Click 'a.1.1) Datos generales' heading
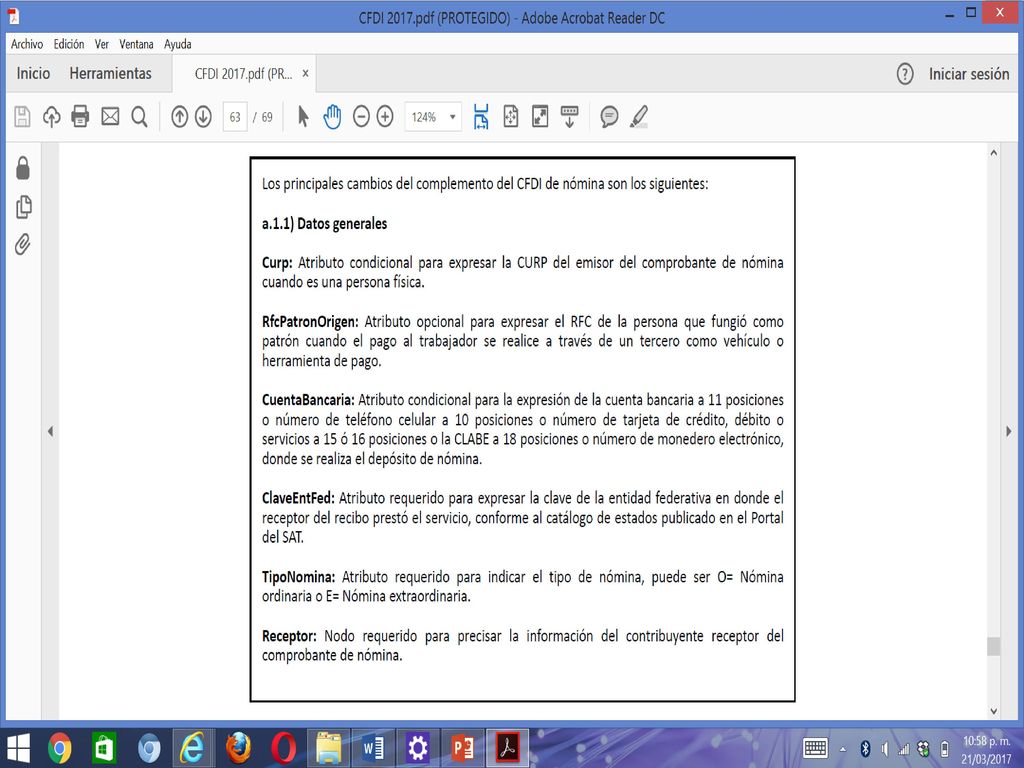 click(325, 223)
